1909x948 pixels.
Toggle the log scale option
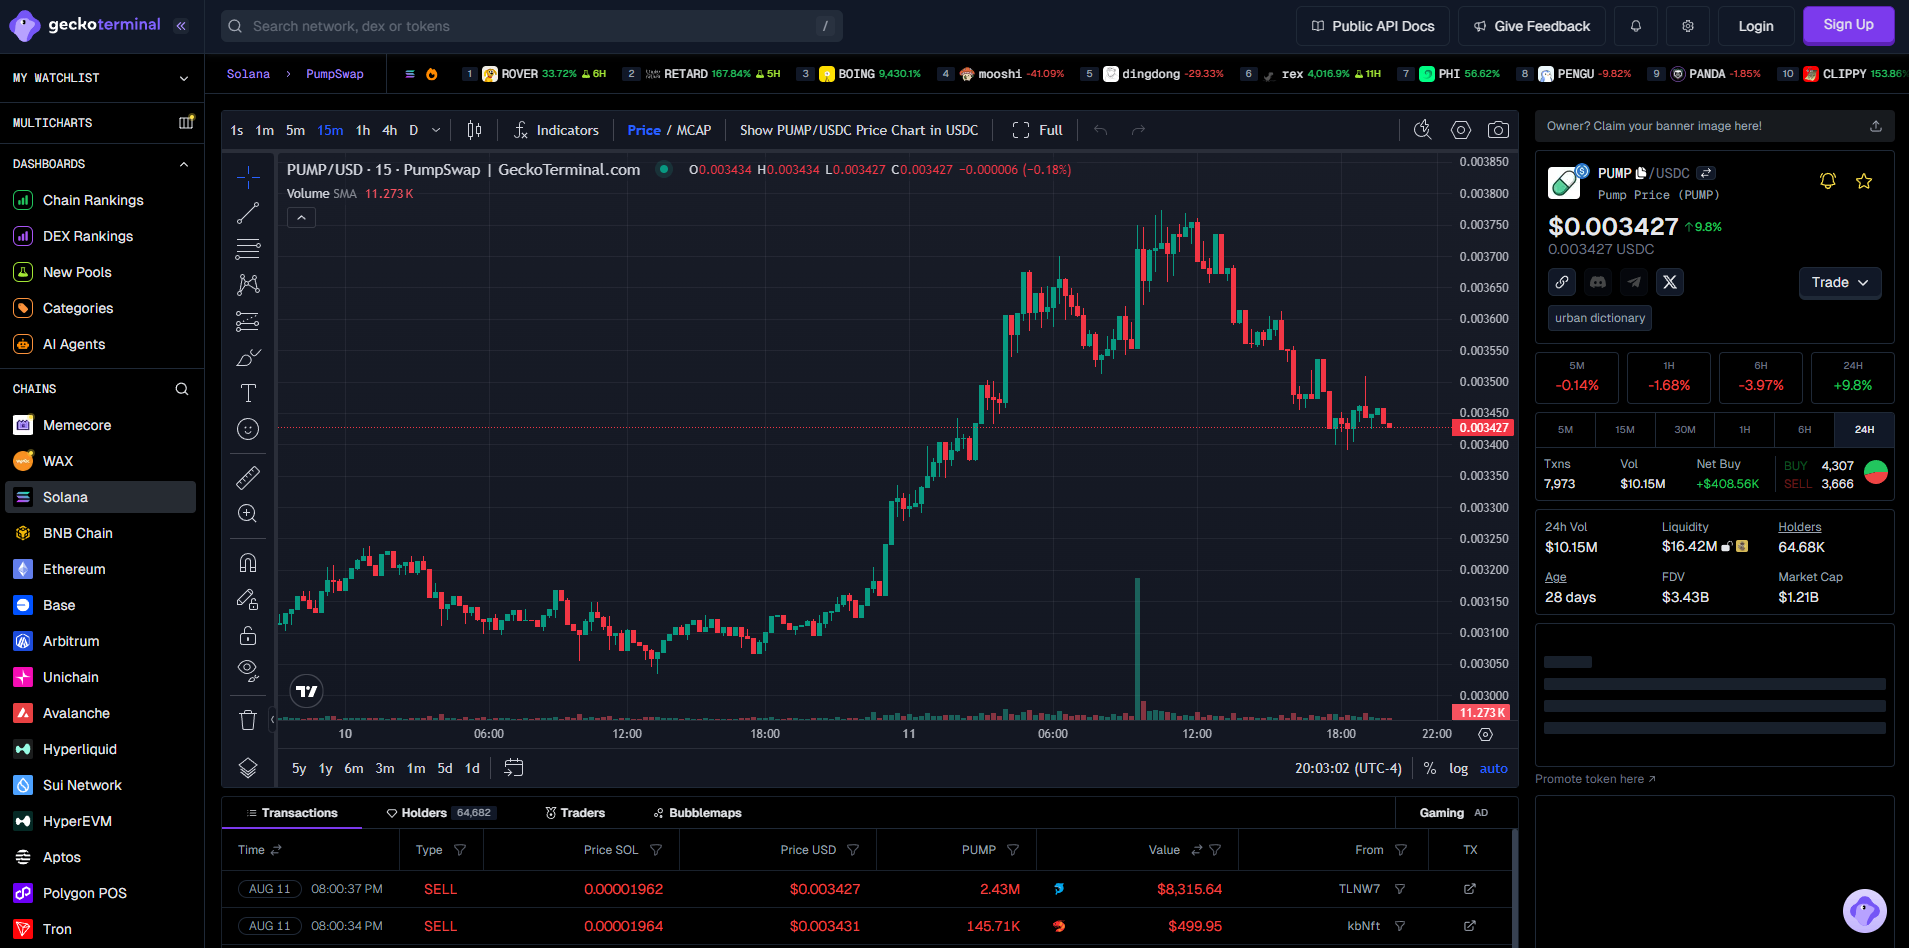click(x=1458, y=769)
